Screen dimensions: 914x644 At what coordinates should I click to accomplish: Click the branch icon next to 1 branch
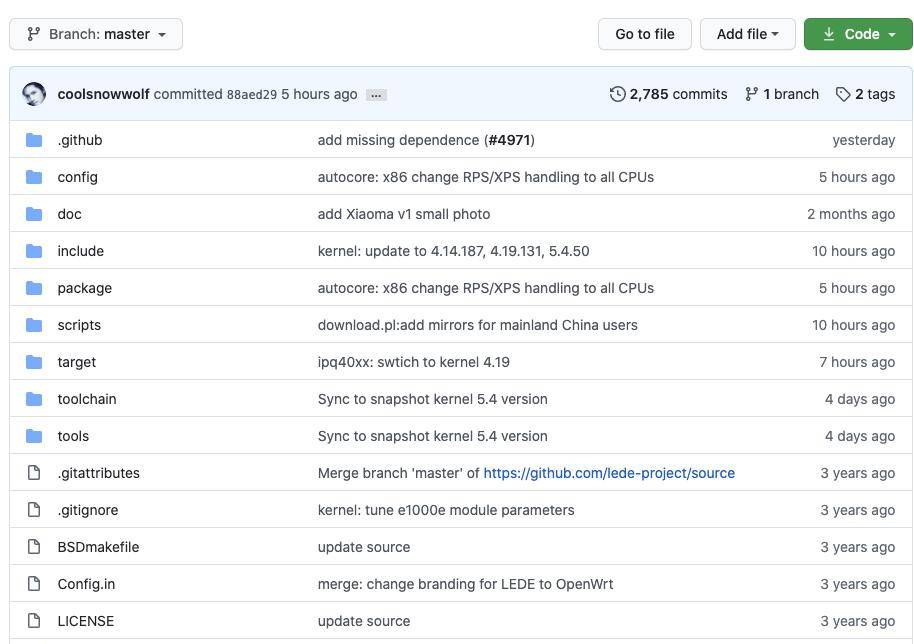(751, 94)
